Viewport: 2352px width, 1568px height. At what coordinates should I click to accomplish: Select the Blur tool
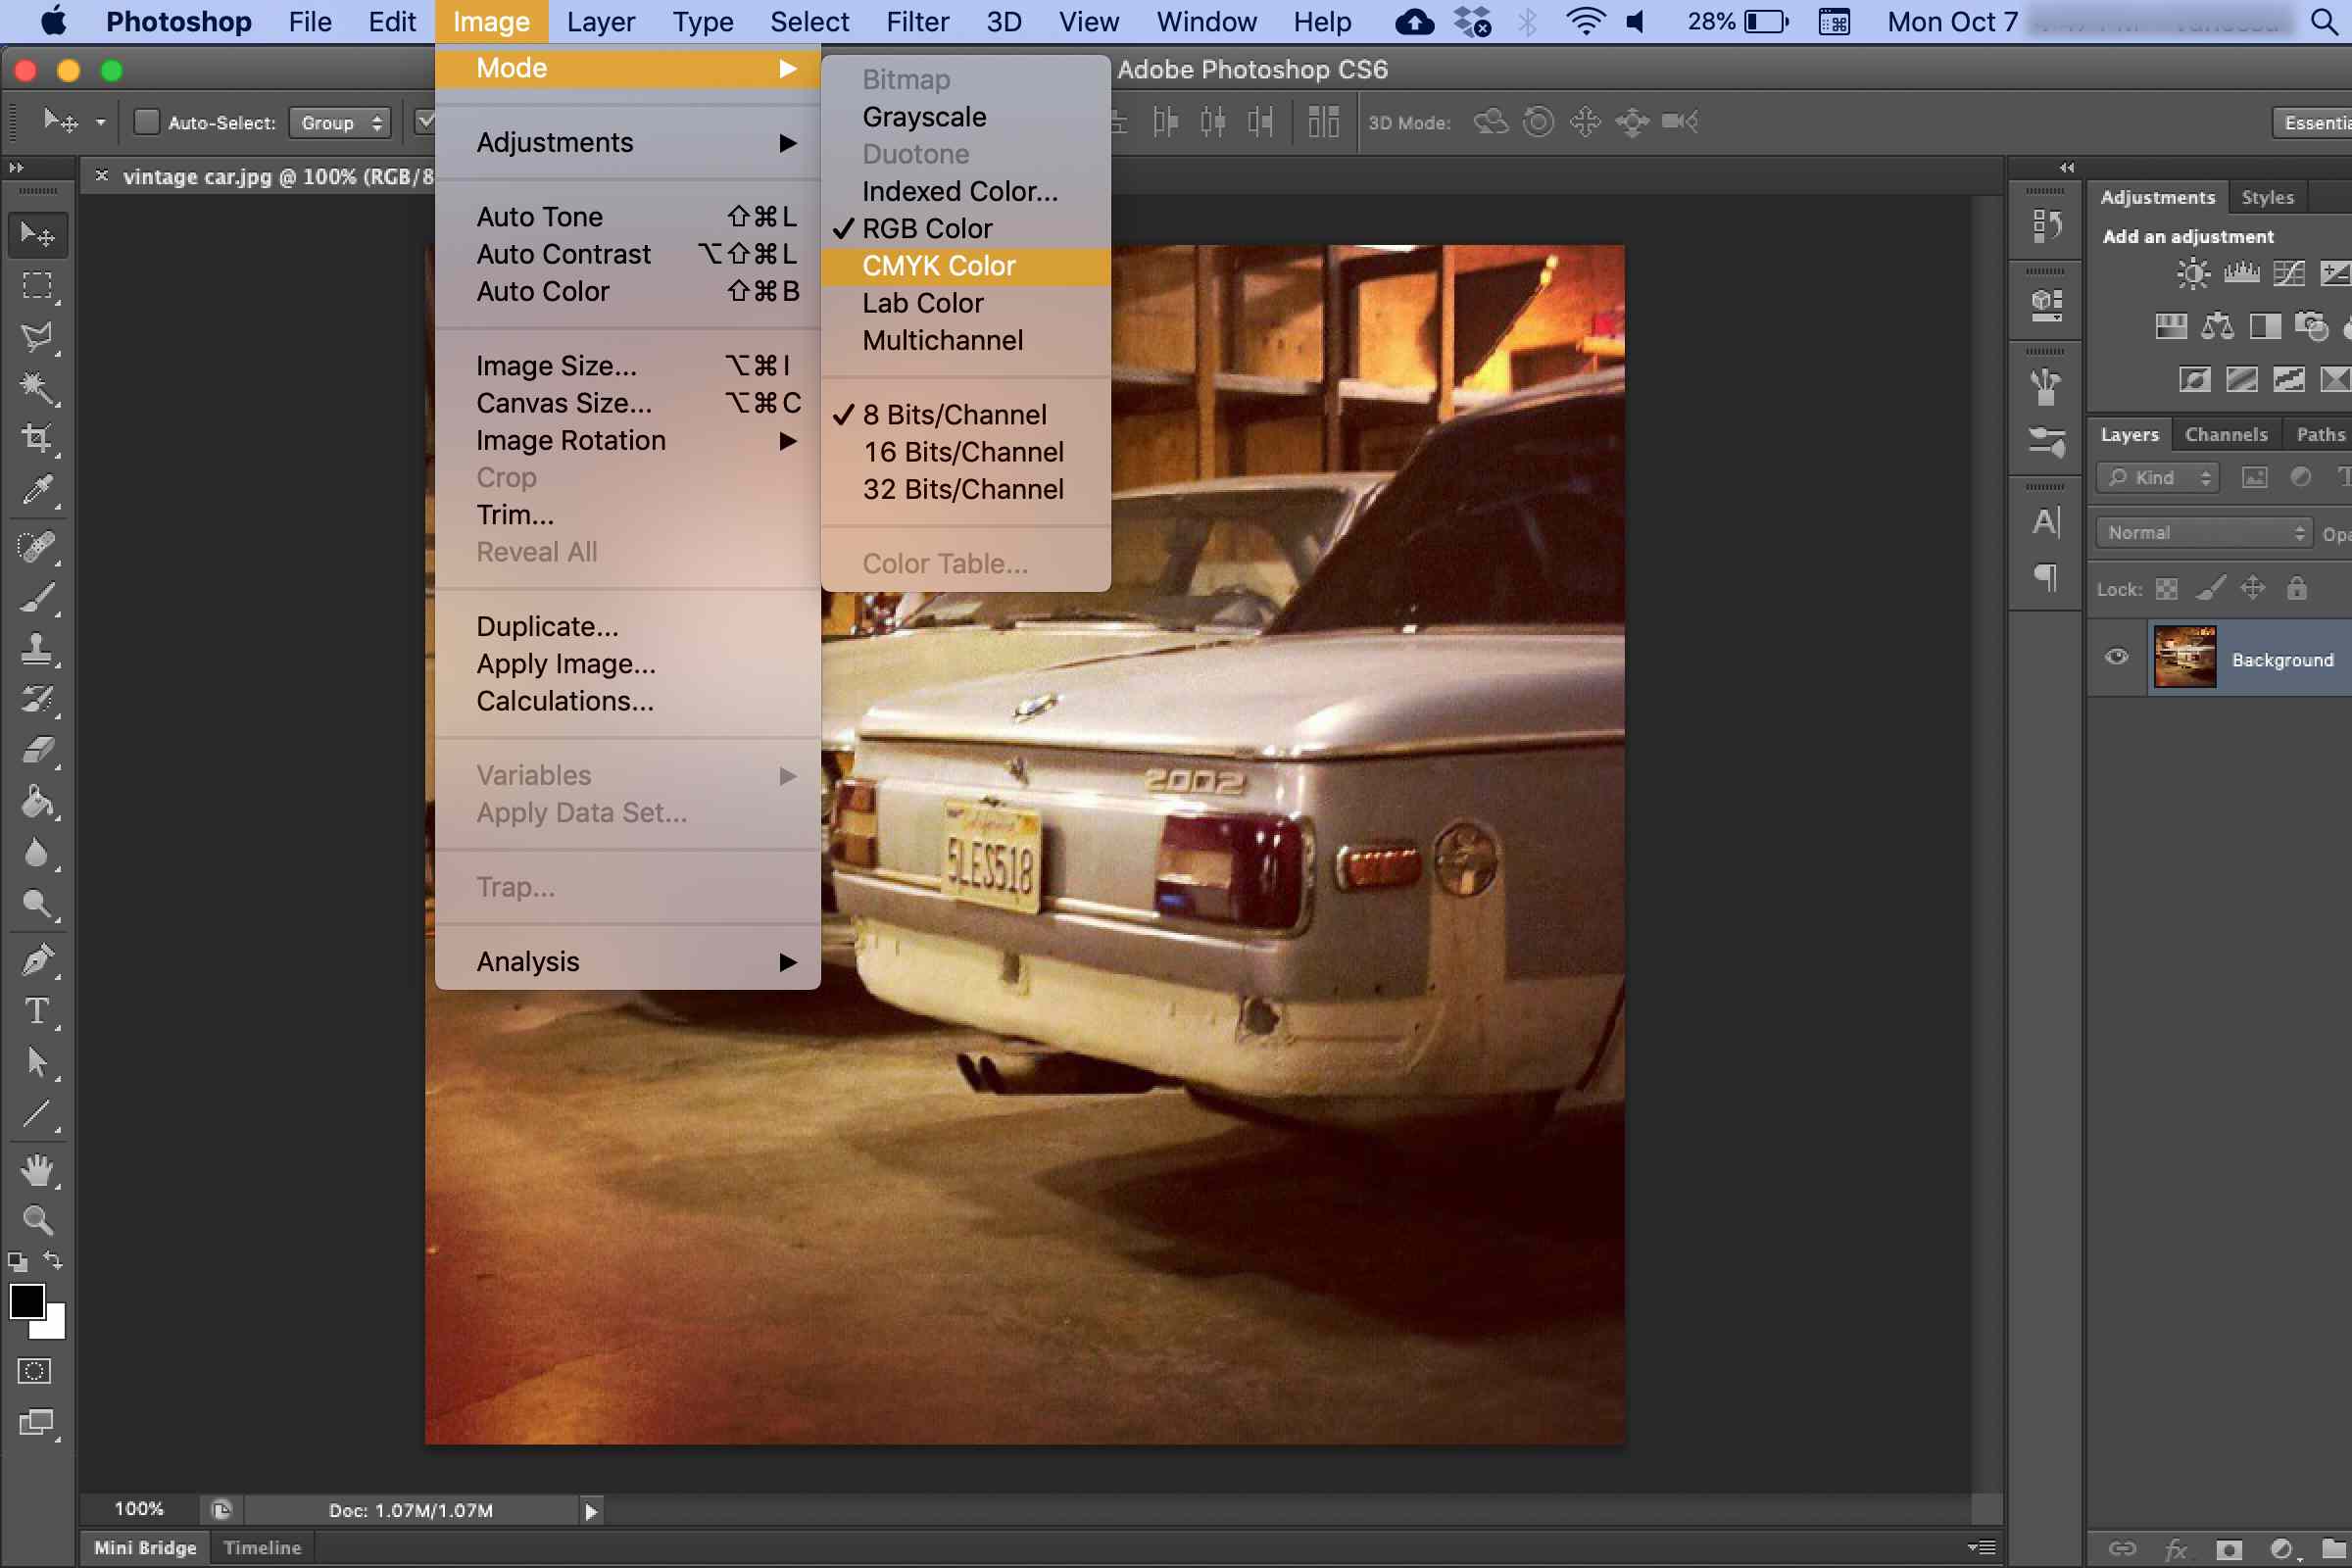click(x=38, y=852)
